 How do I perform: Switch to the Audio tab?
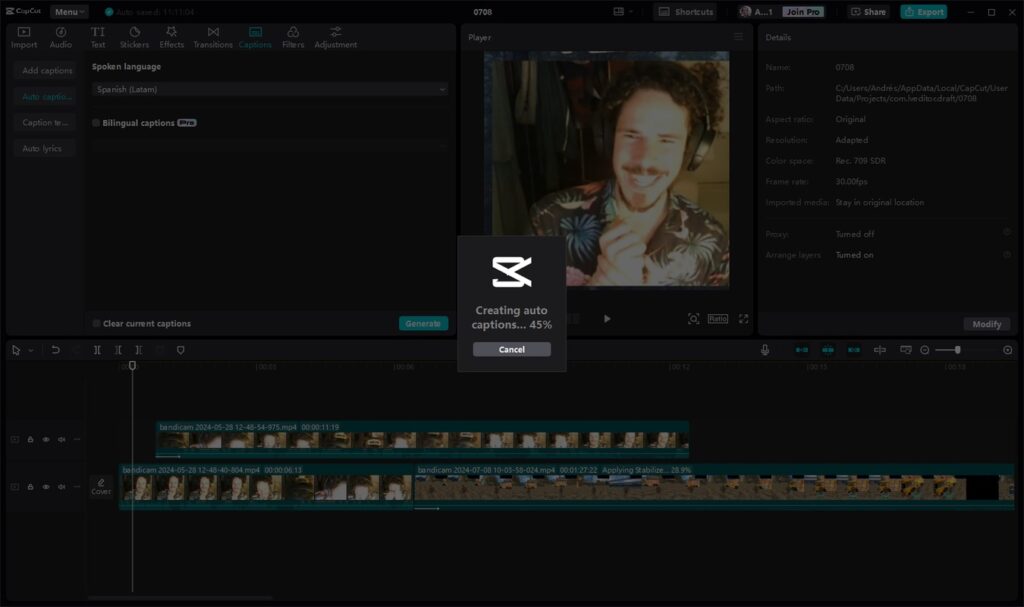tap(61, 38)
